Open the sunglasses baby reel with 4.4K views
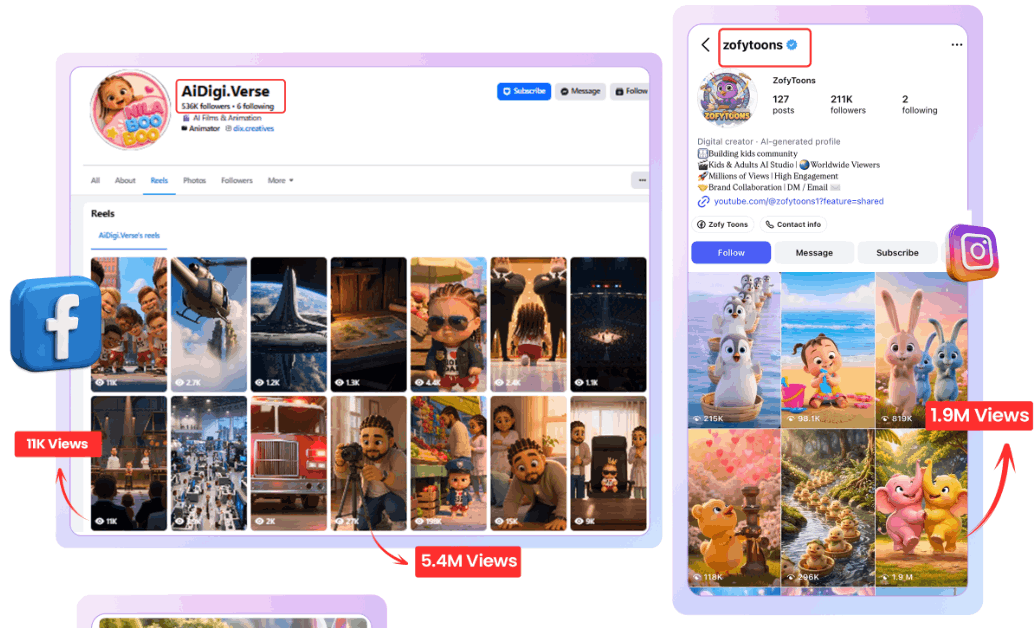Viewport: 1034px width, 628px height. [448, 325]
